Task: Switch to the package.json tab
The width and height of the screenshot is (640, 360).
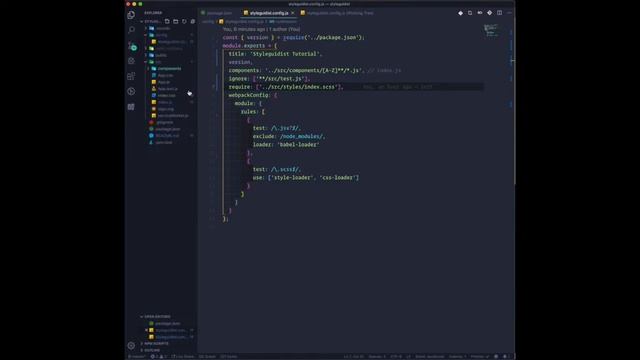Action: pyautogui.click(x=217, y=13)
